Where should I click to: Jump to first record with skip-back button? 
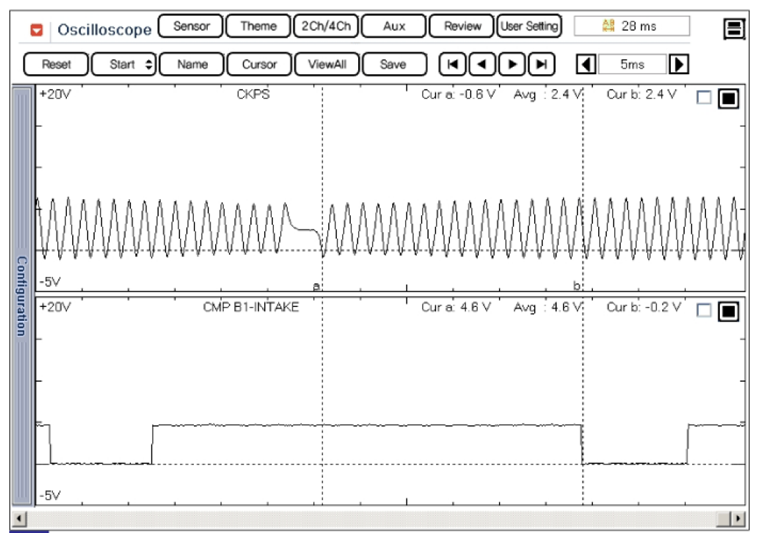tap(452, 64)
